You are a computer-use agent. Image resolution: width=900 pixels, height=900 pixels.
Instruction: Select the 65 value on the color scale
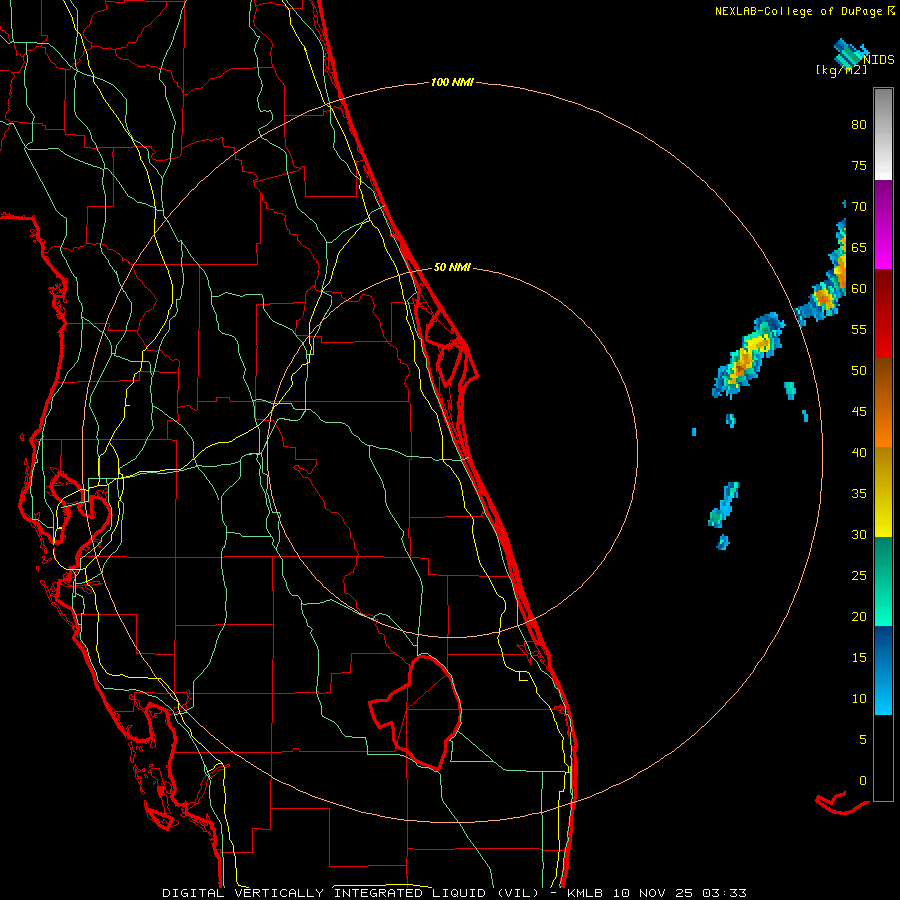click(859, 248)
